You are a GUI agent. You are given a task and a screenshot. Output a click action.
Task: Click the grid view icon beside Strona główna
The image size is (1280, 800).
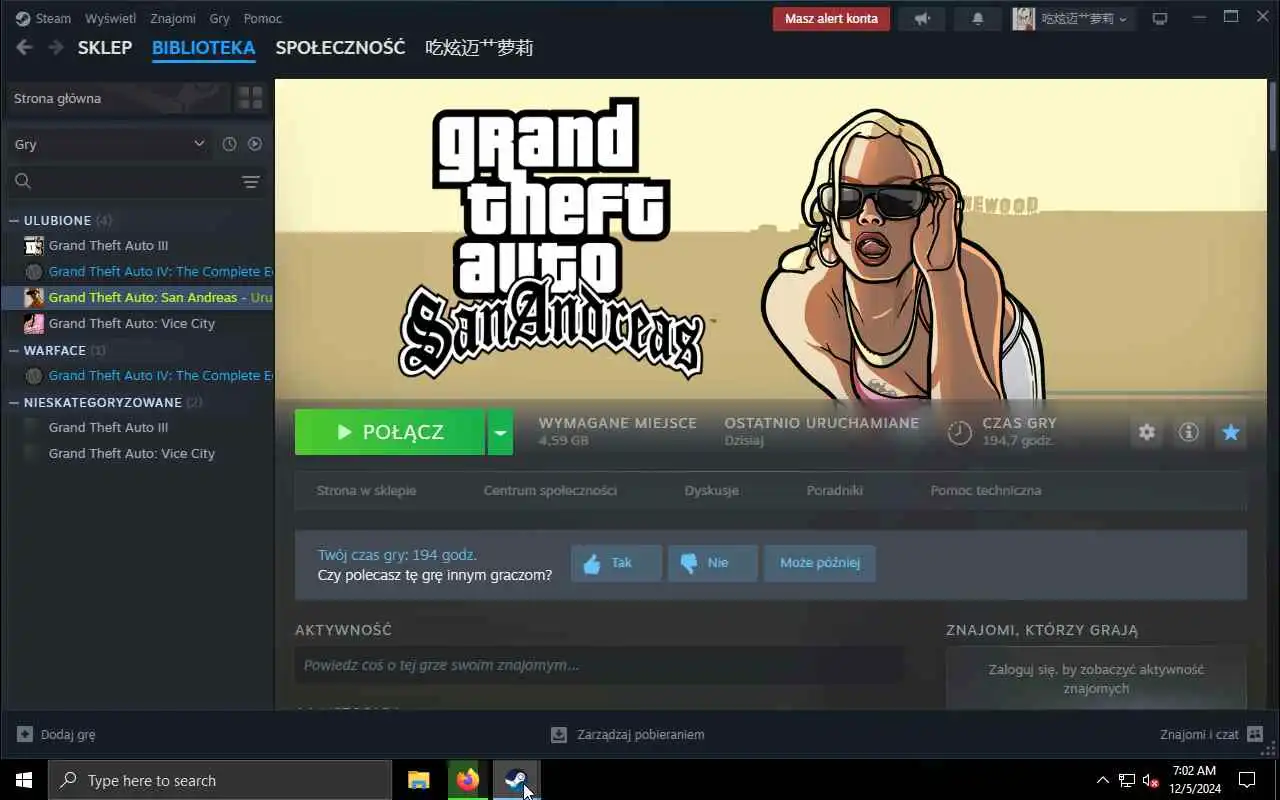pos(250,98)
